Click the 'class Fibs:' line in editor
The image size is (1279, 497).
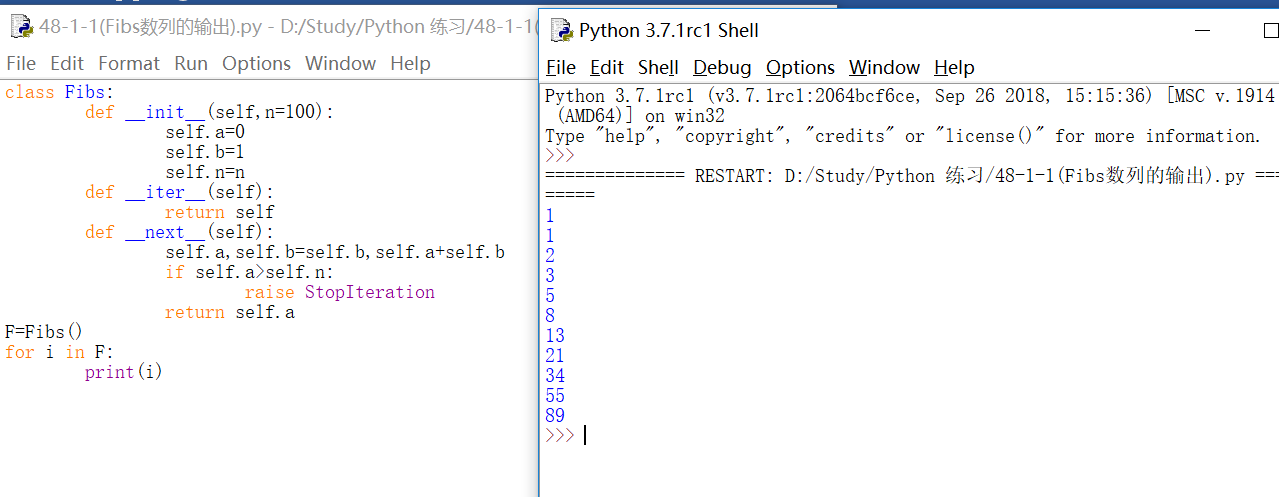pos(60,92)
